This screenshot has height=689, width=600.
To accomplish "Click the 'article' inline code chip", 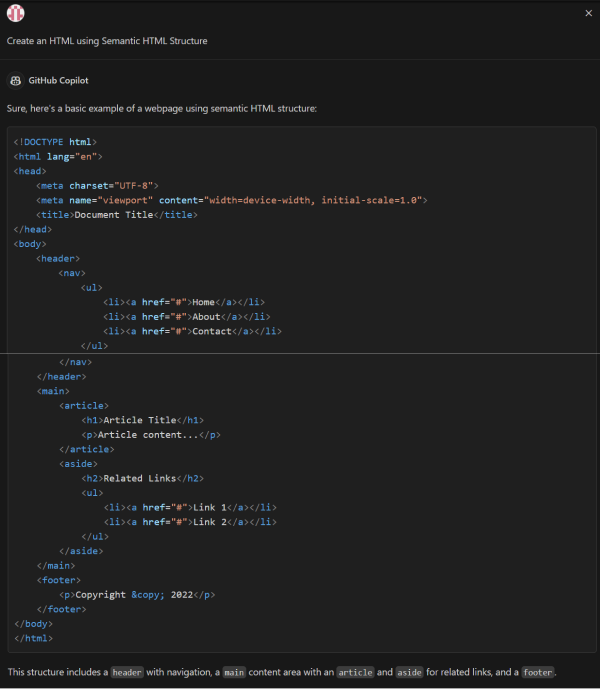I will (x=355, y=672).
